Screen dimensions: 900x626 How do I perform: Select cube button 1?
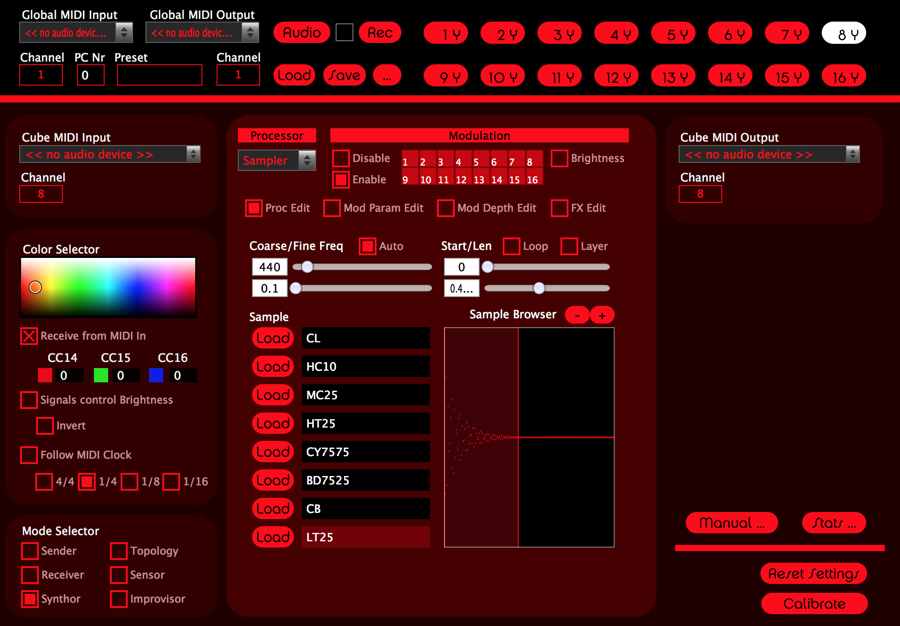[x=445, y=33]
